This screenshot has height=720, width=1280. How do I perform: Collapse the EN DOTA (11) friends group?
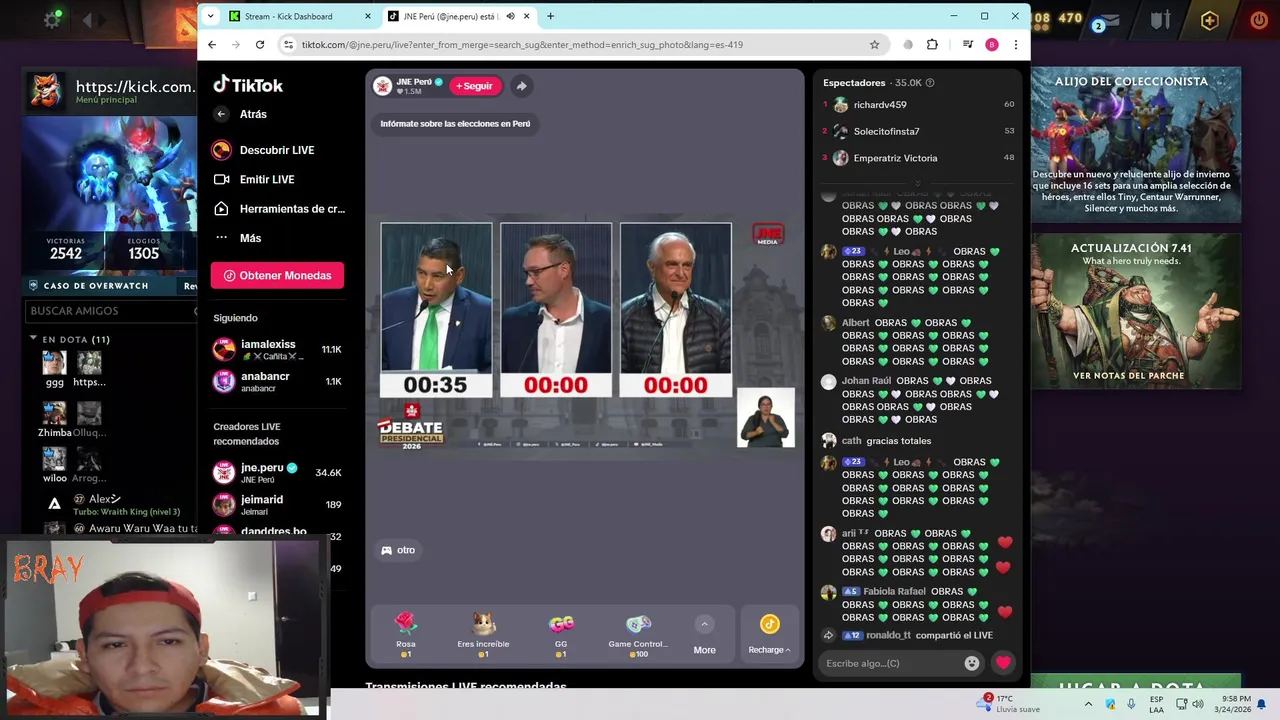click(x=33, y=339)
